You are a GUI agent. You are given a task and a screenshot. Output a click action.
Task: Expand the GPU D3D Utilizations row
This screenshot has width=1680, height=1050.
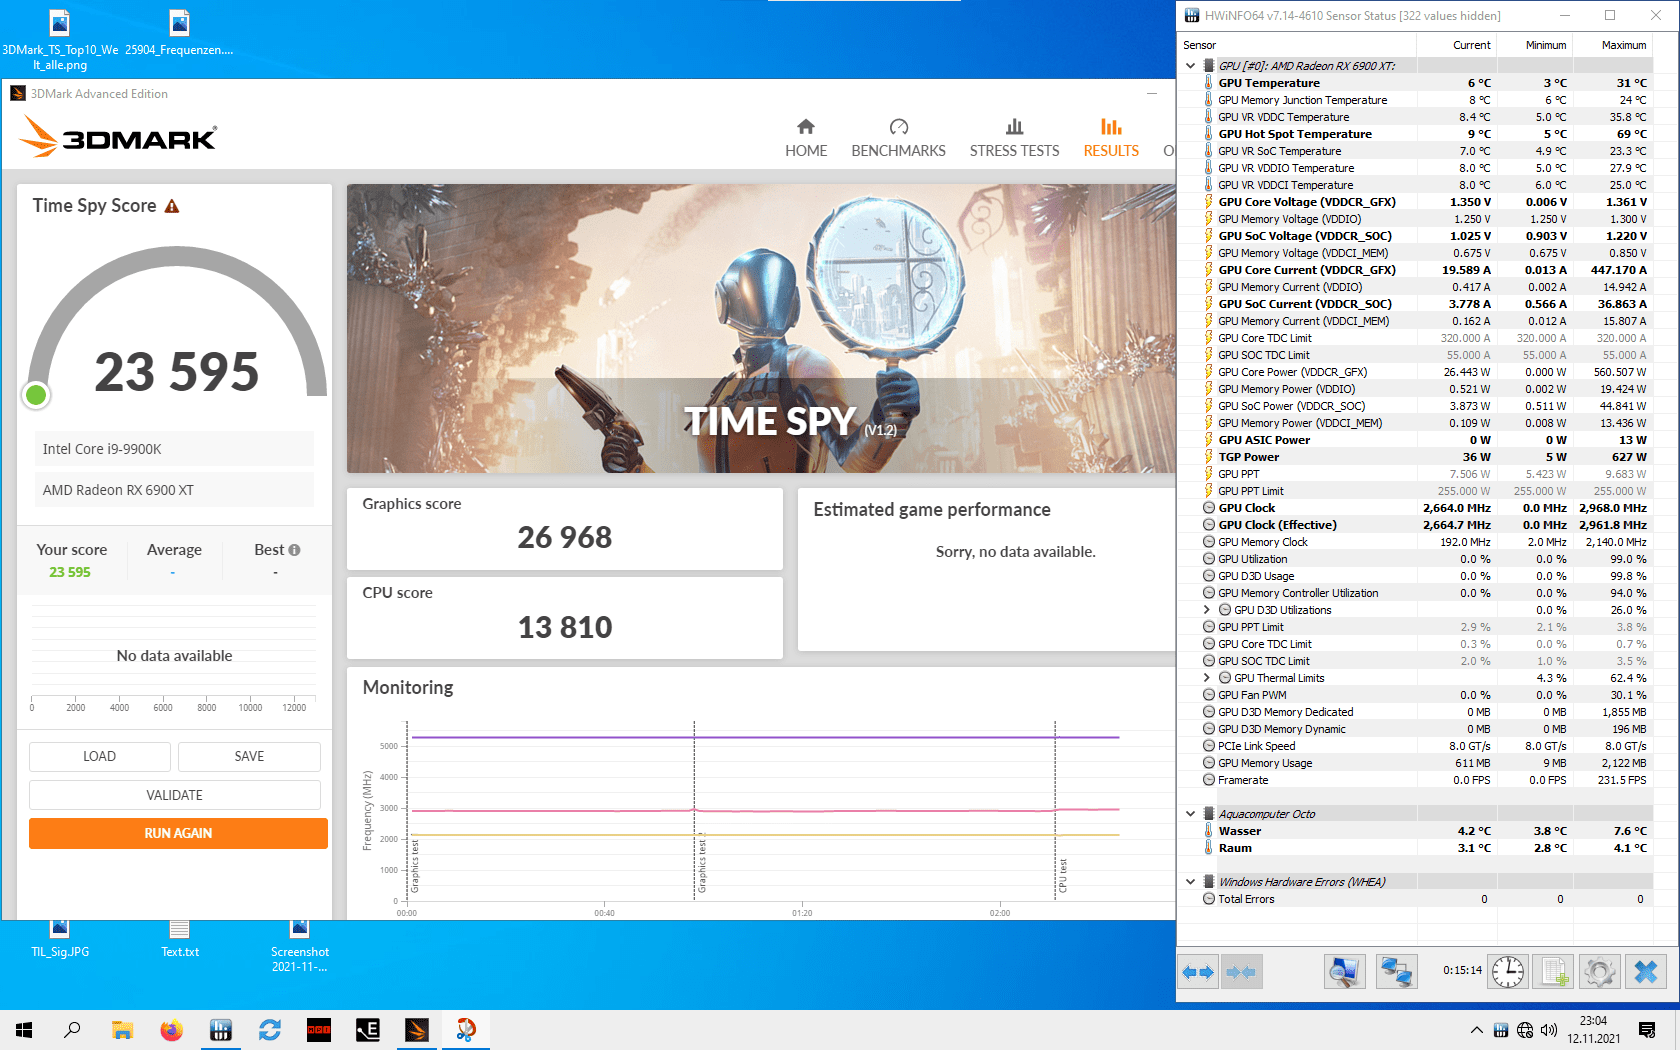pos(1206,610)
